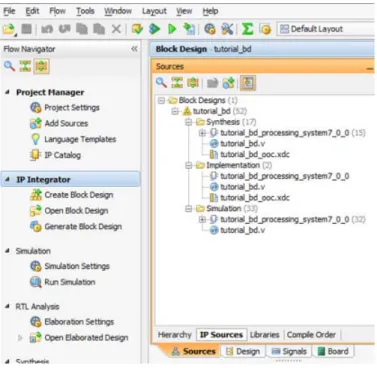
Task: Click the Expand All icon in the Sources toolbar
Action: 193,82
